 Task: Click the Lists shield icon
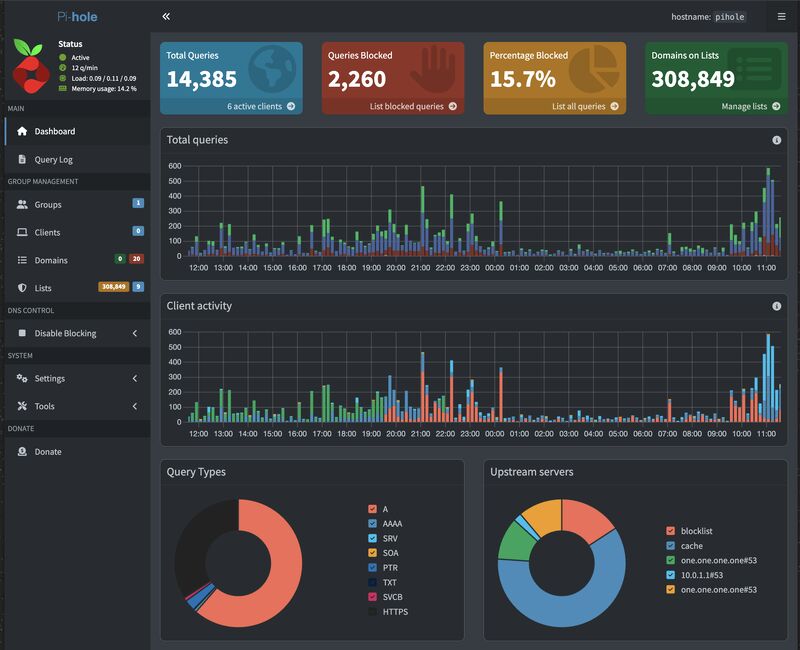coord(22,288)
